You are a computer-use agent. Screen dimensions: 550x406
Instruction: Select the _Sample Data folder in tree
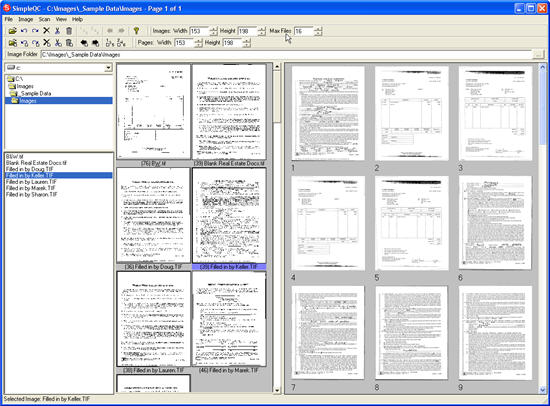pos(35,93)
